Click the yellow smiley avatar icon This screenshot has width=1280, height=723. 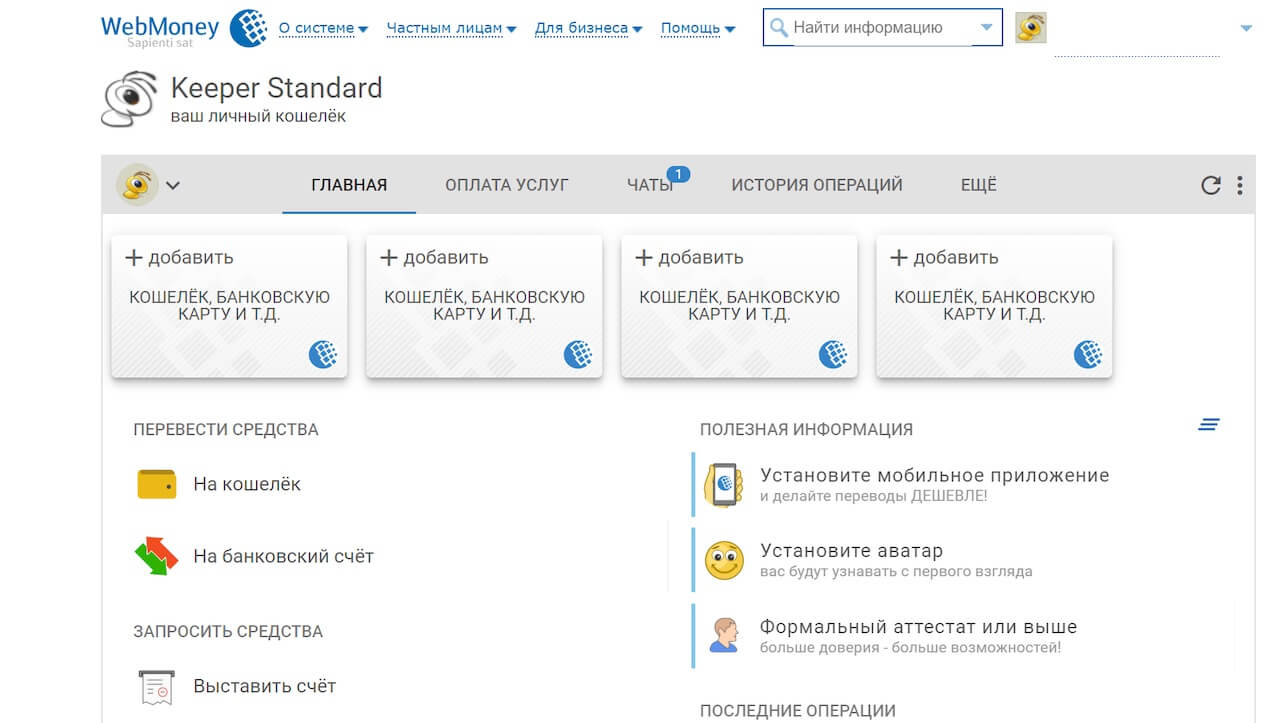click(x=724, y=560)
